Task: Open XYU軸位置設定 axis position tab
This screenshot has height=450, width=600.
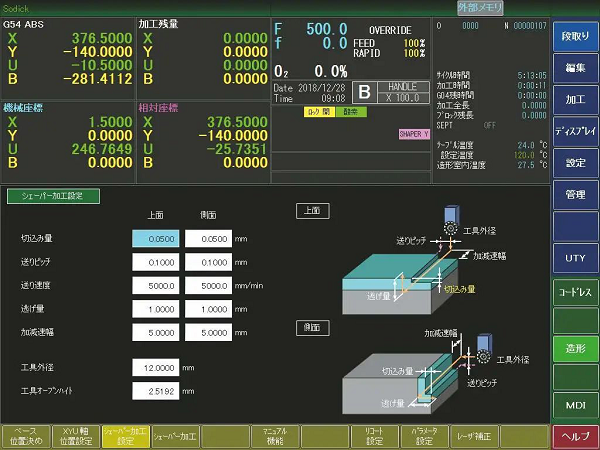Action: (x=76, y=436)
